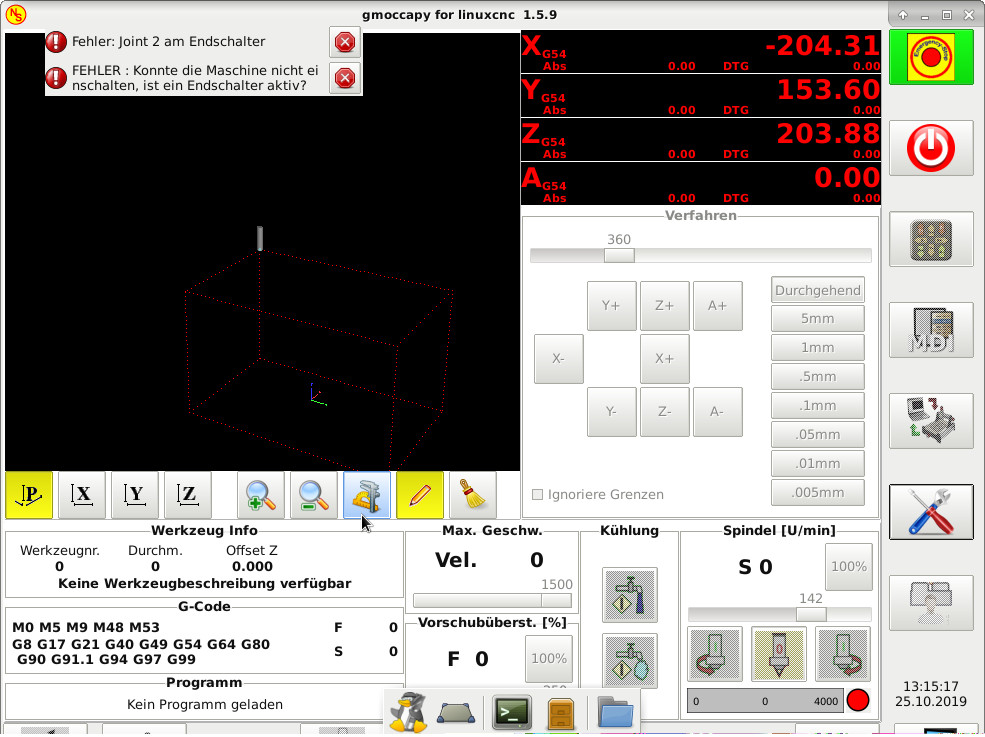The image size is (985, 737).
Task: Select .1mm jog increment
Action: [x=818, y=405]
